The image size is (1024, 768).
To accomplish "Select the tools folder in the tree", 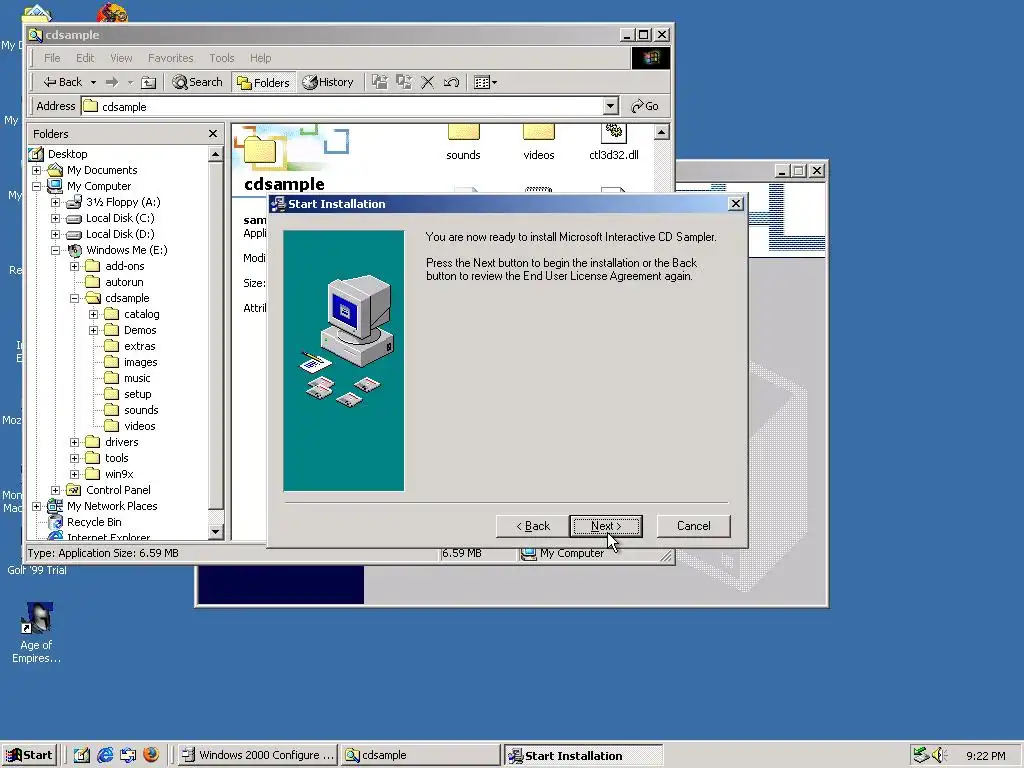I will [x=116, y=458].
